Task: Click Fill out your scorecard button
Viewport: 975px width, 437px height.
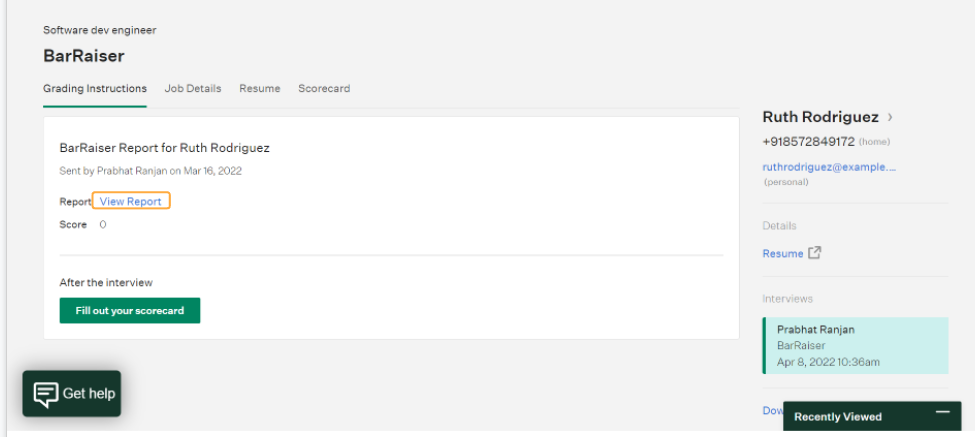Action: click(x=130, y=310)
